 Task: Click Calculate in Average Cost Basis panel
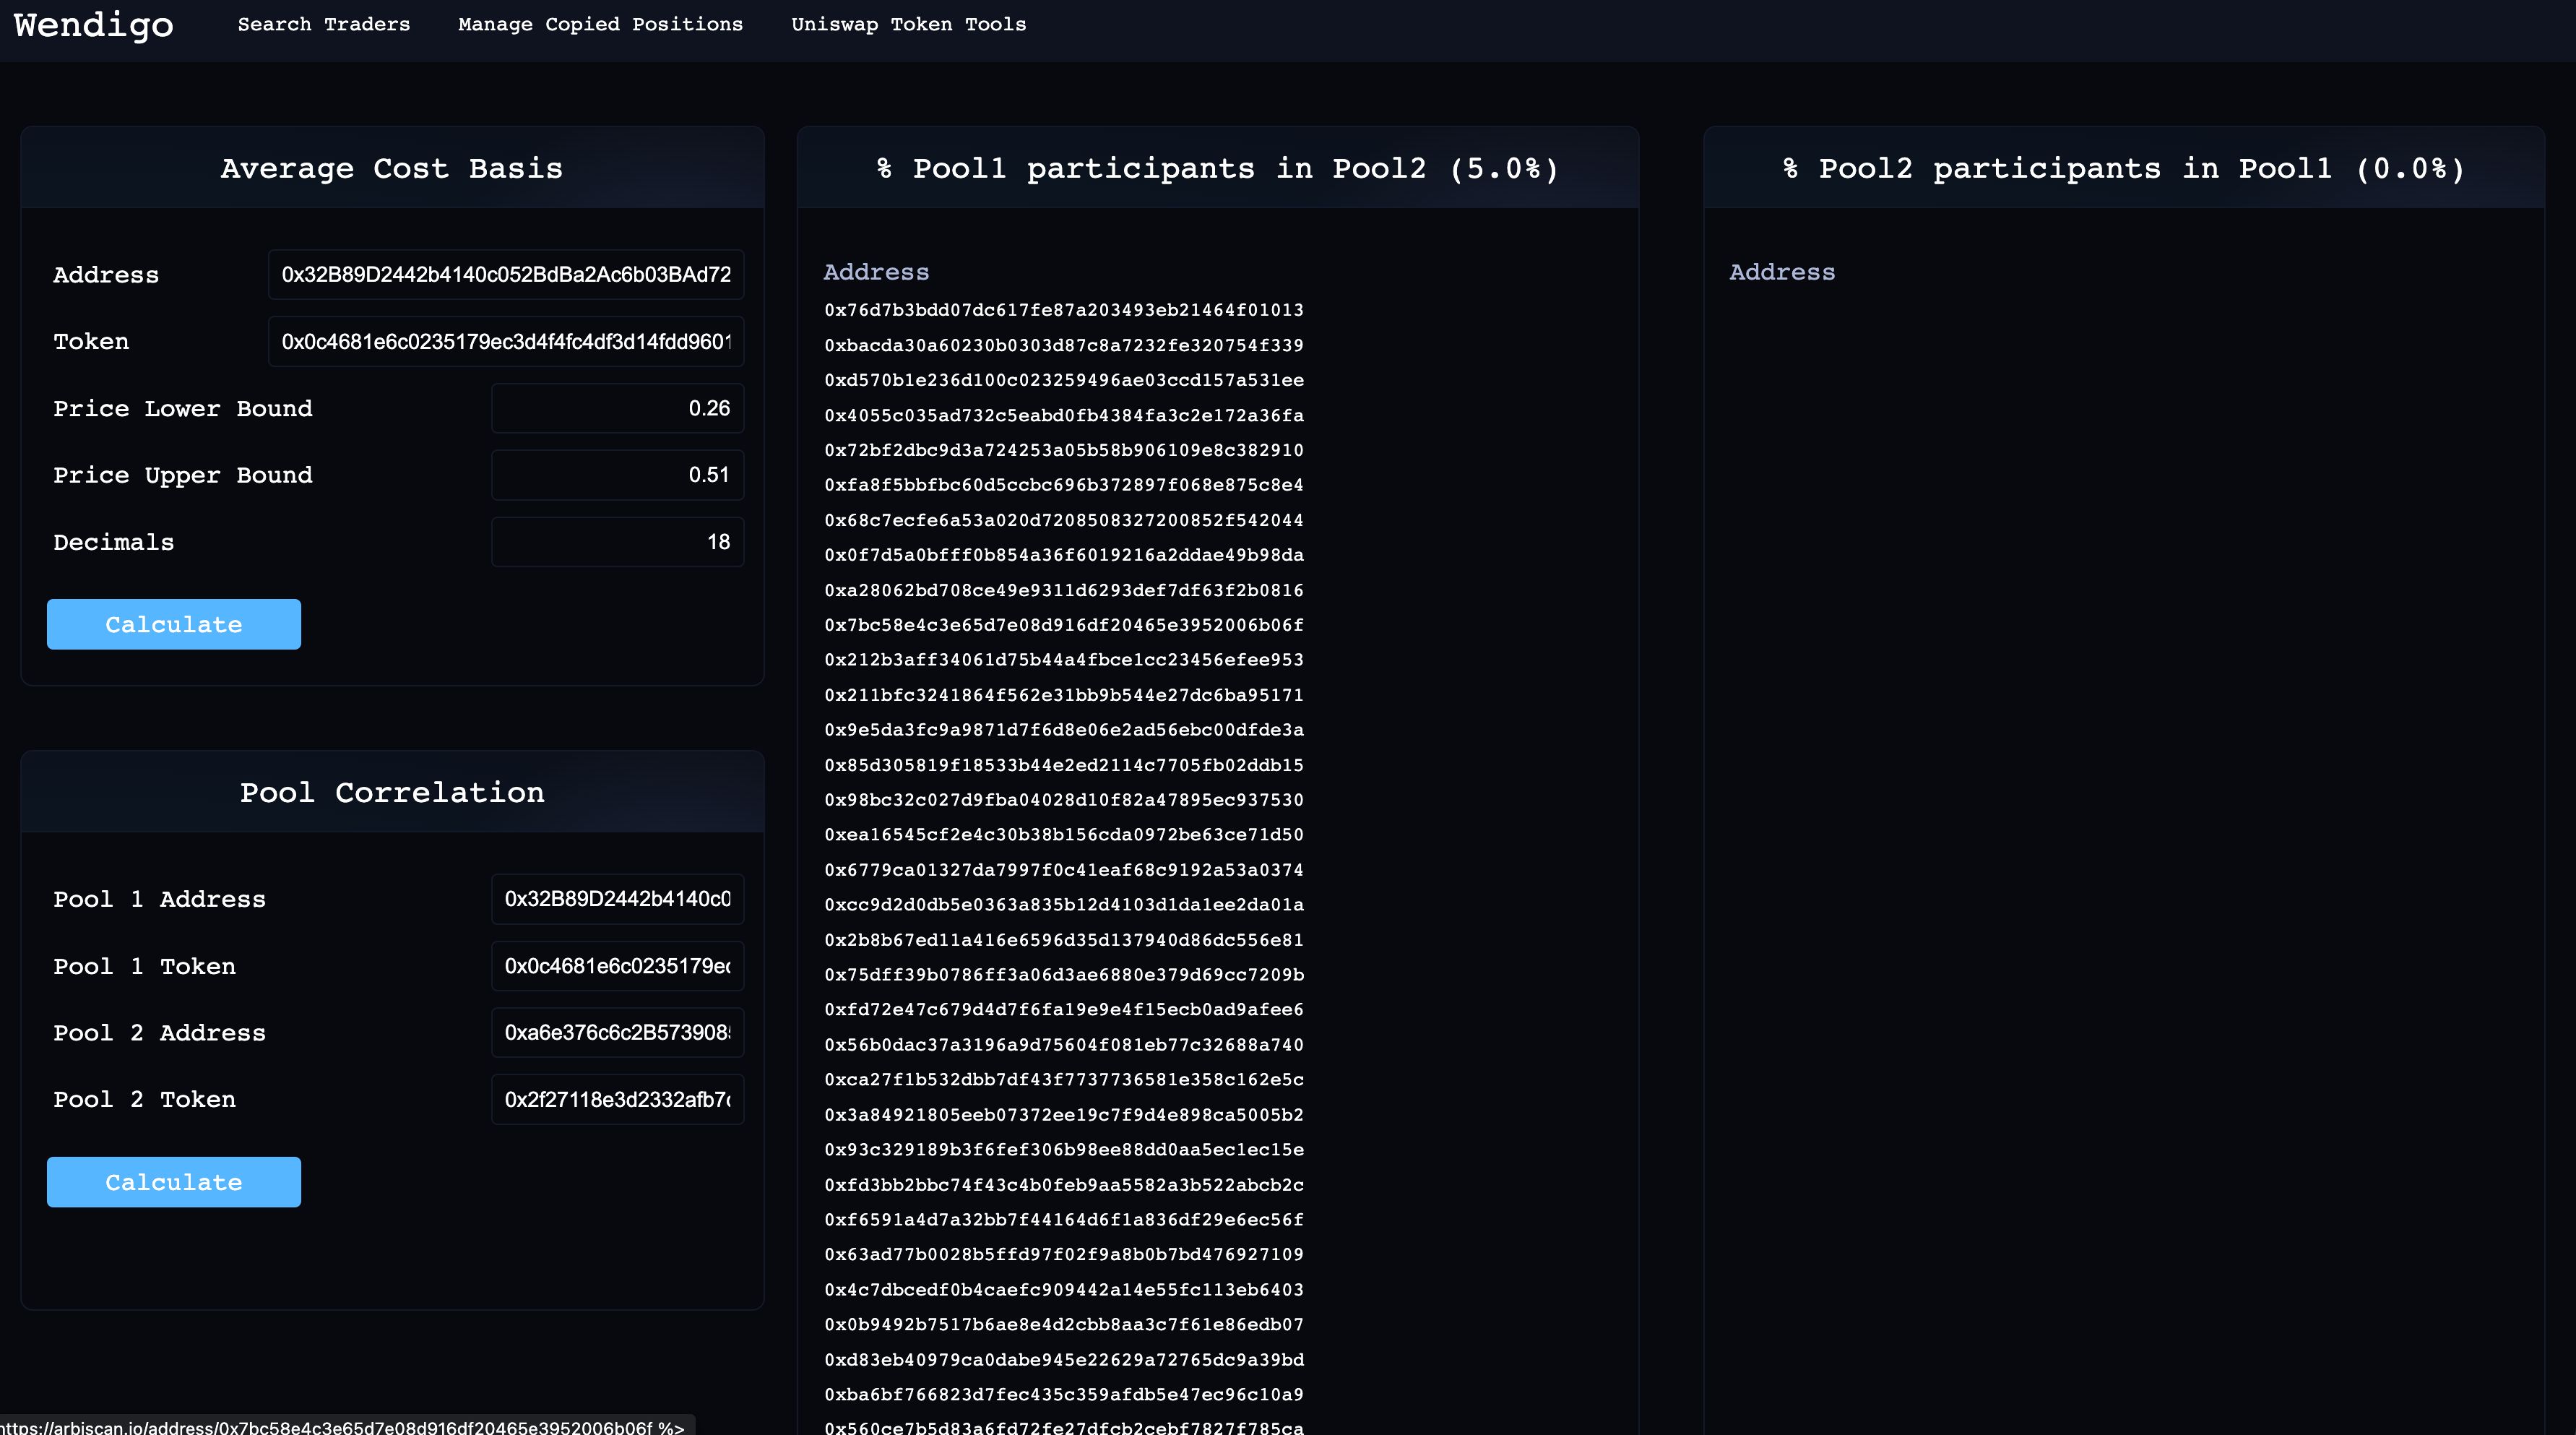coord(174,624)
